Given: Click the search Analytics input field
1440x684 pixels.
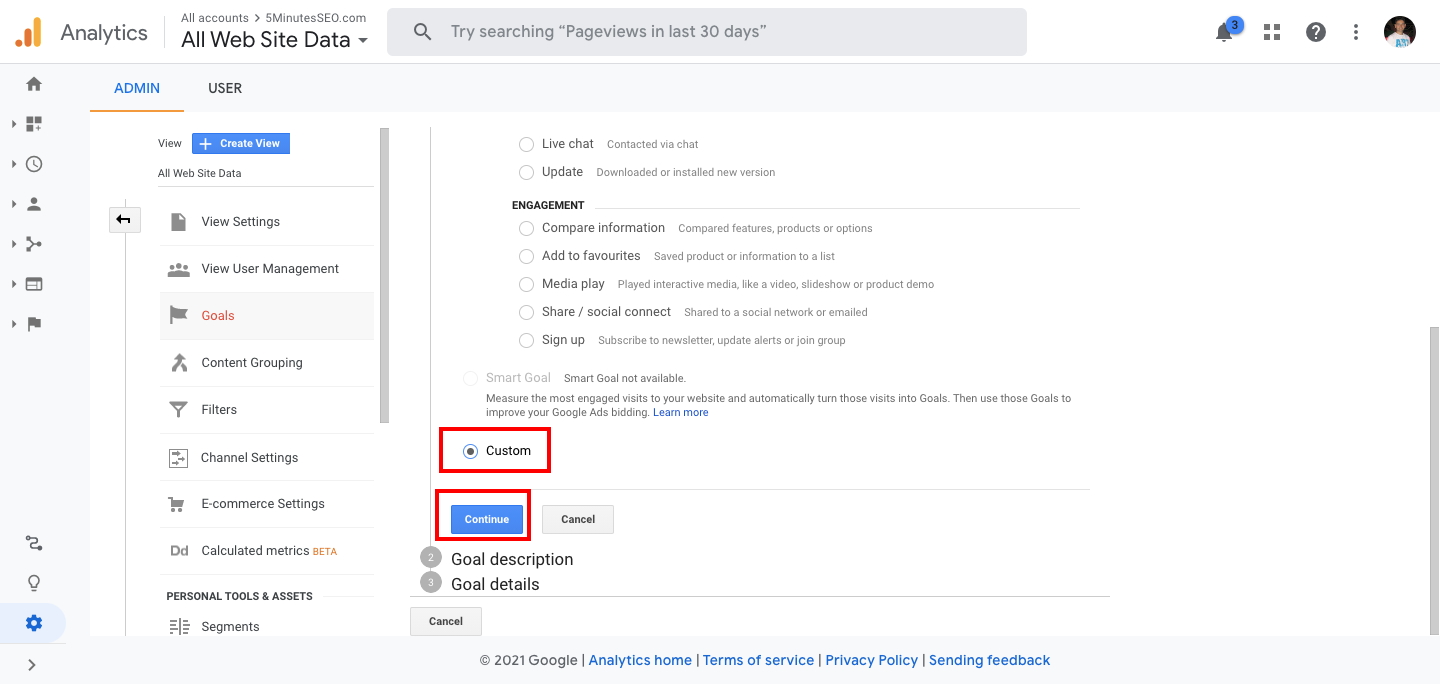Looking at the screenshot, I should [x=707, y=32].
